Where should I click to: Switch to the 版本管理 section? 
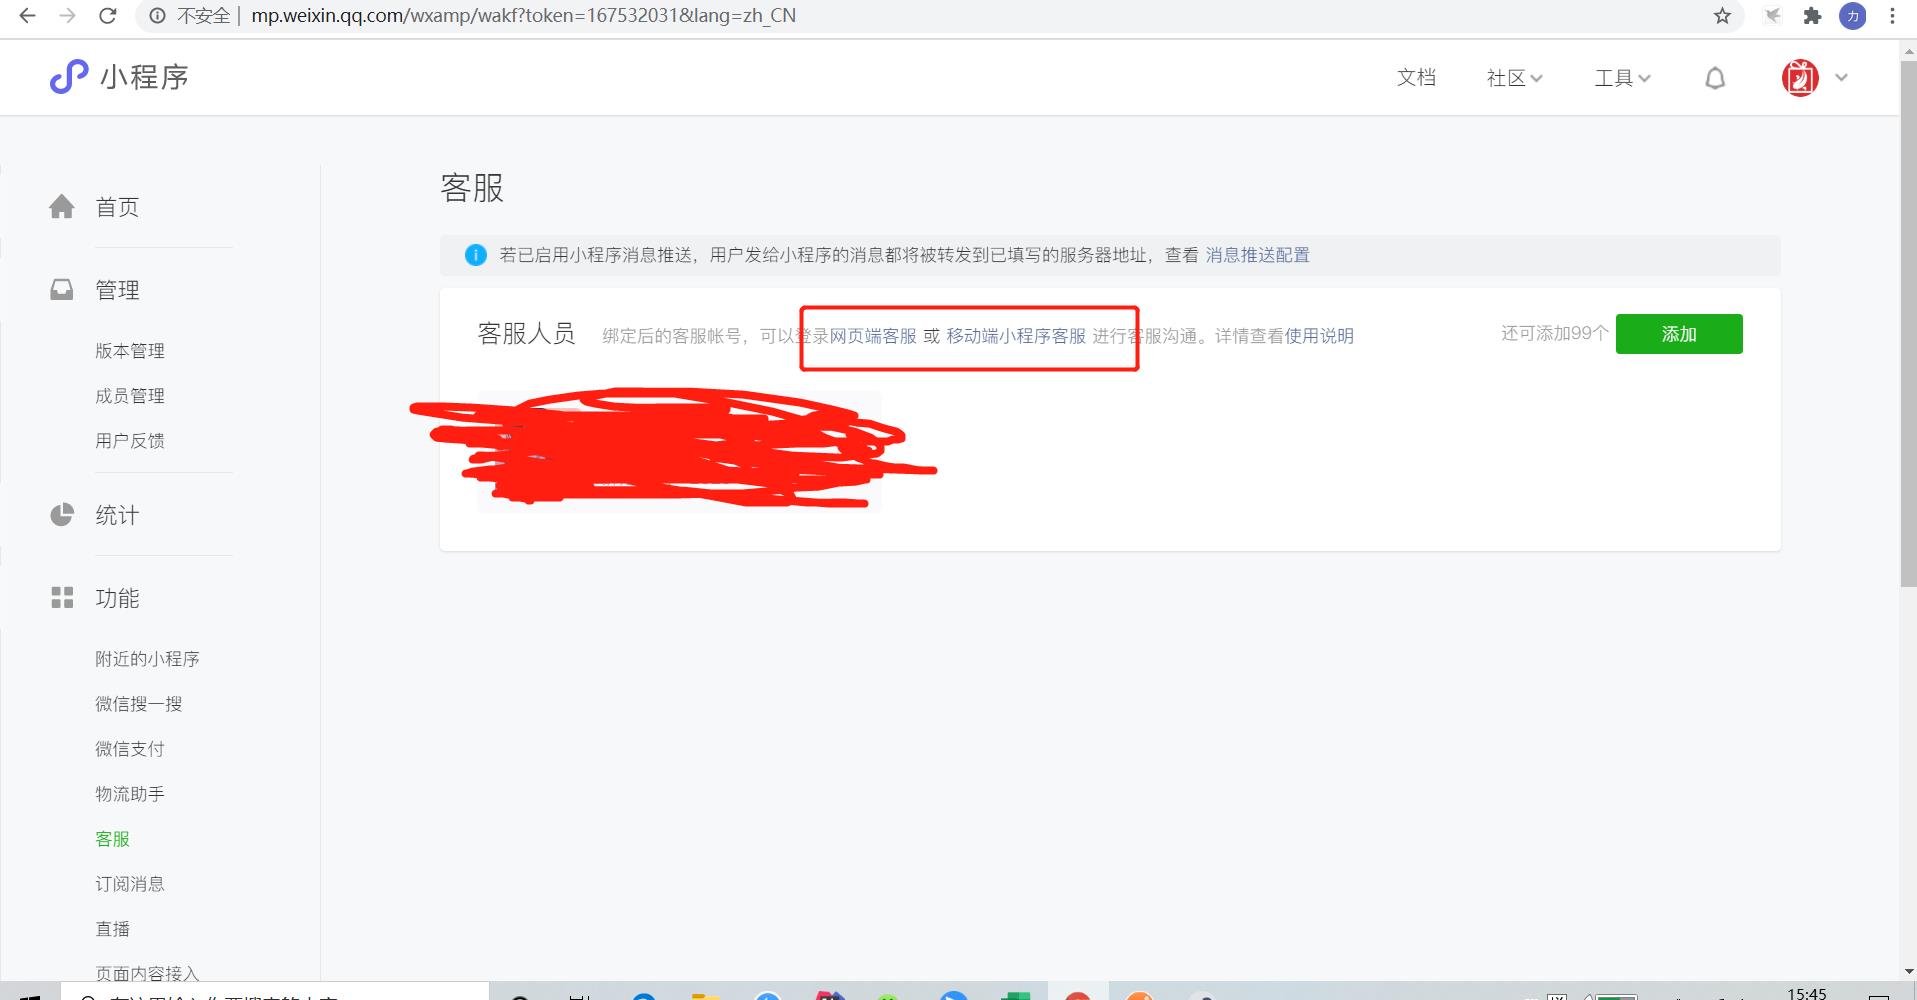coord(129,350)
